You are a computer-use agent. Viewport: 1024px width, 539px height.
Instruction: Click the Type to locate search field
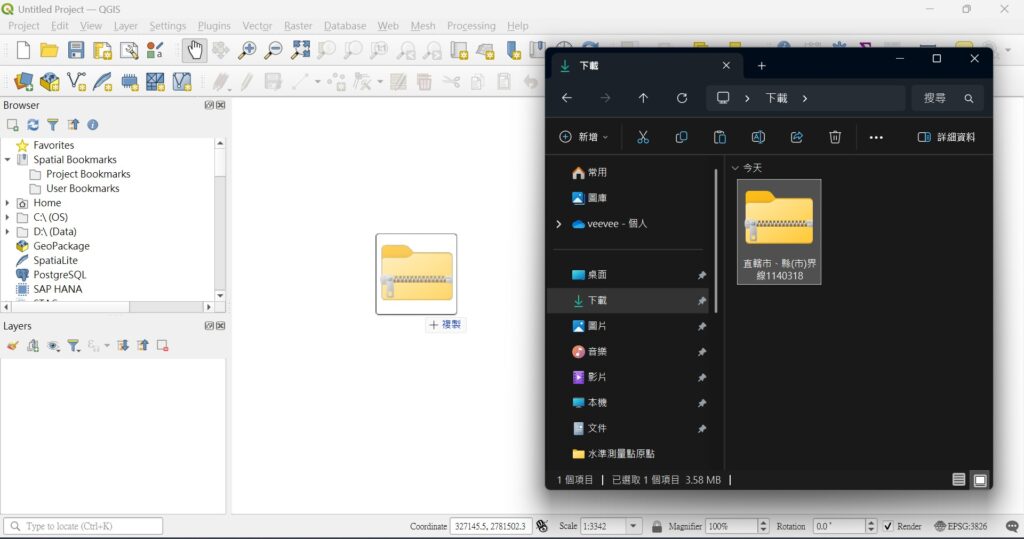[x=83, y=526]
